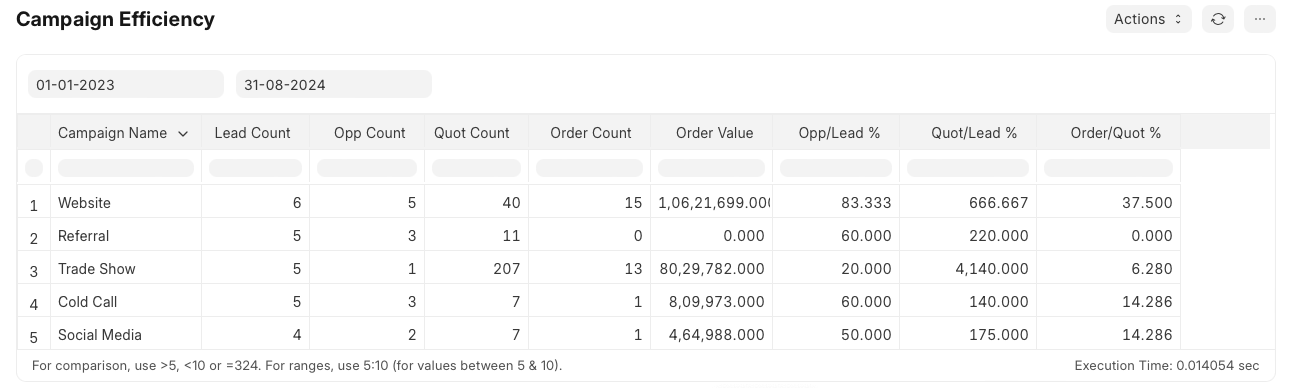
Task: Select the Opp Count column header
Action: coord(370,133)
